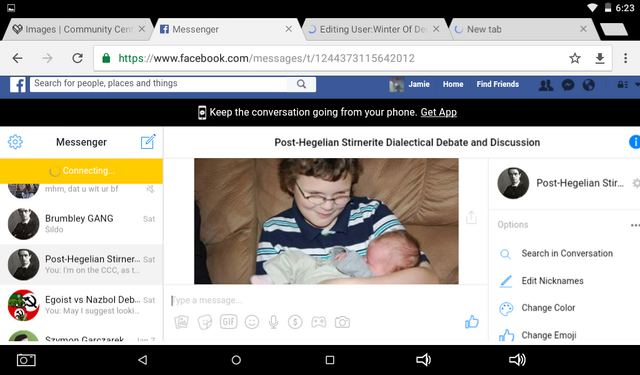The width and height of the screenshot is (640, 375).
Task: Open a new browser tab button
Action: click(x=613, y=29)
